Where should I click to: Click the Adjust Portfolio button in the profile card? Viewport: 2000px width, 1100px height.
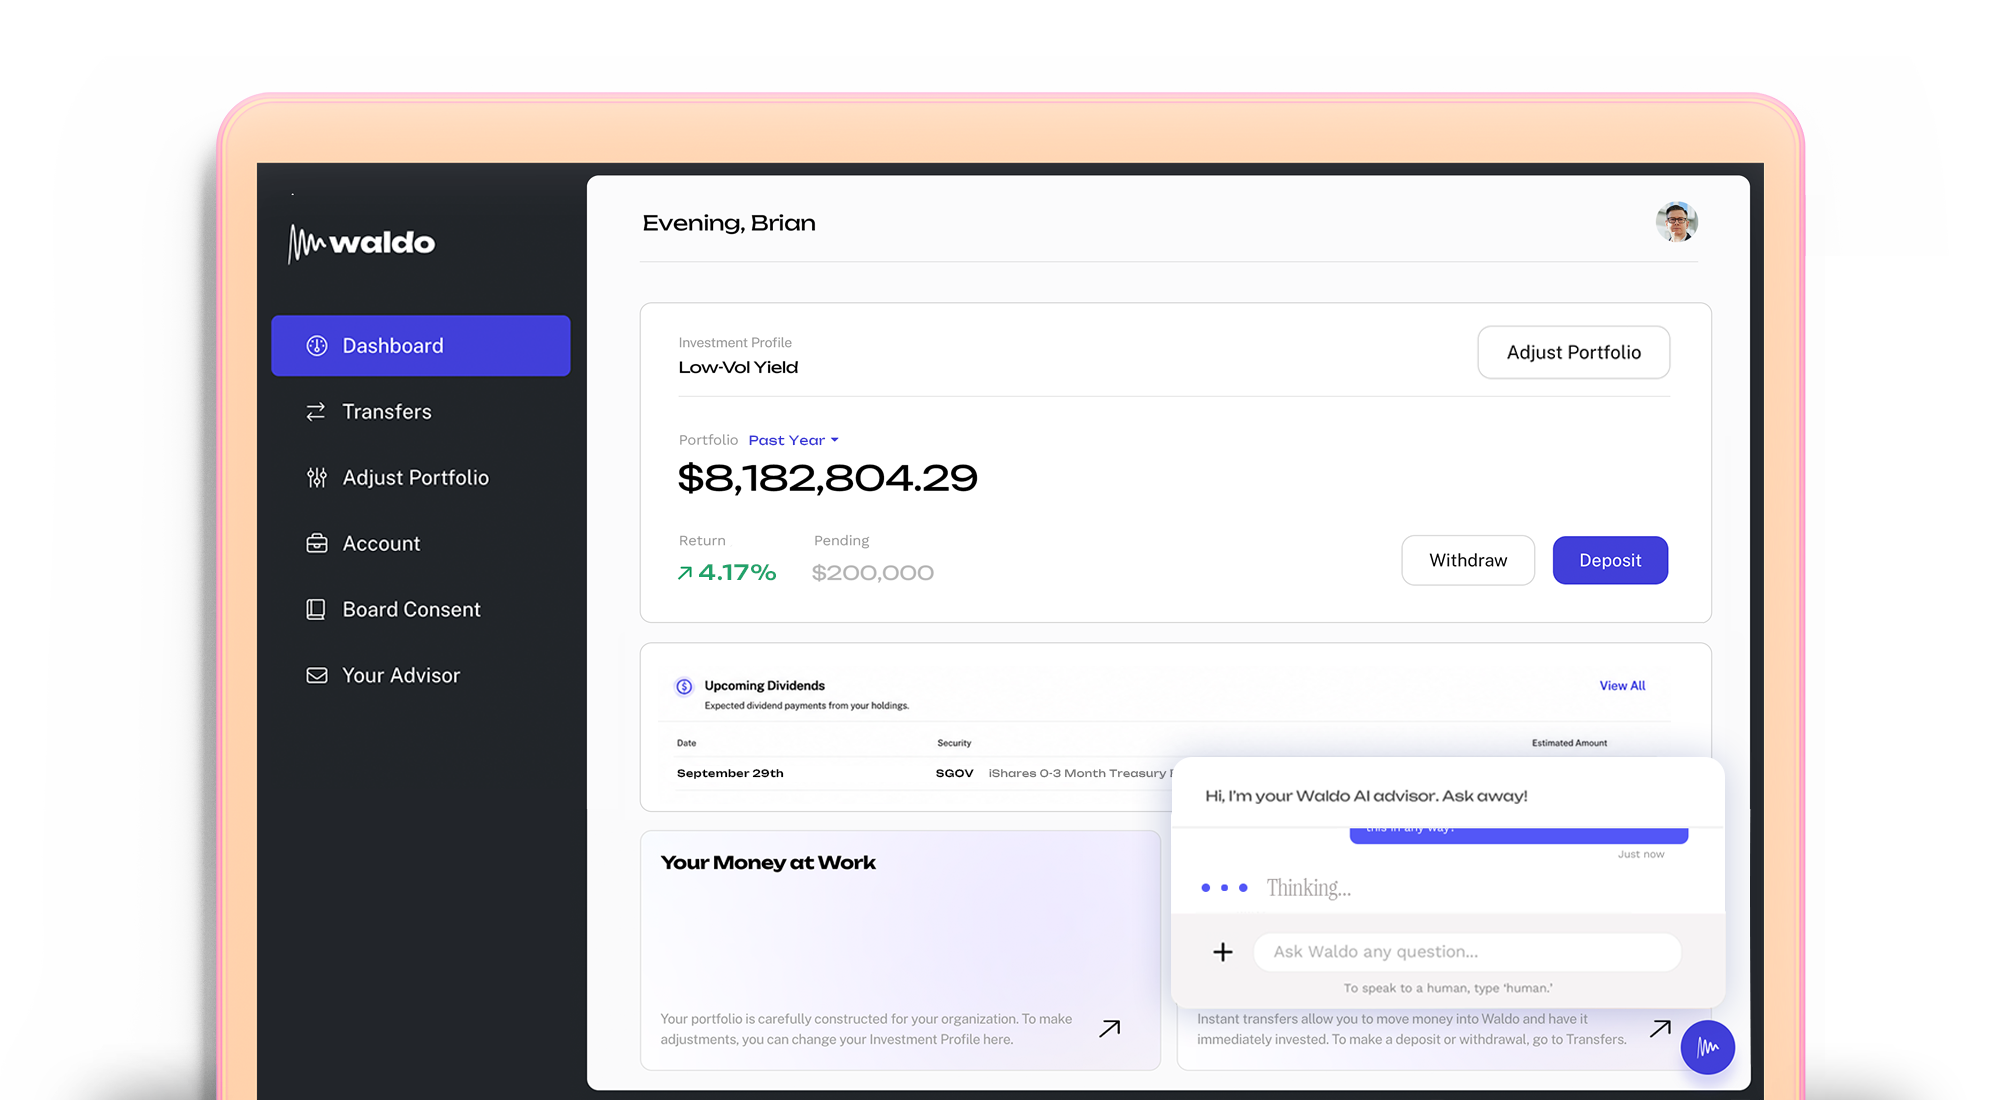(x=1574, y=352)
